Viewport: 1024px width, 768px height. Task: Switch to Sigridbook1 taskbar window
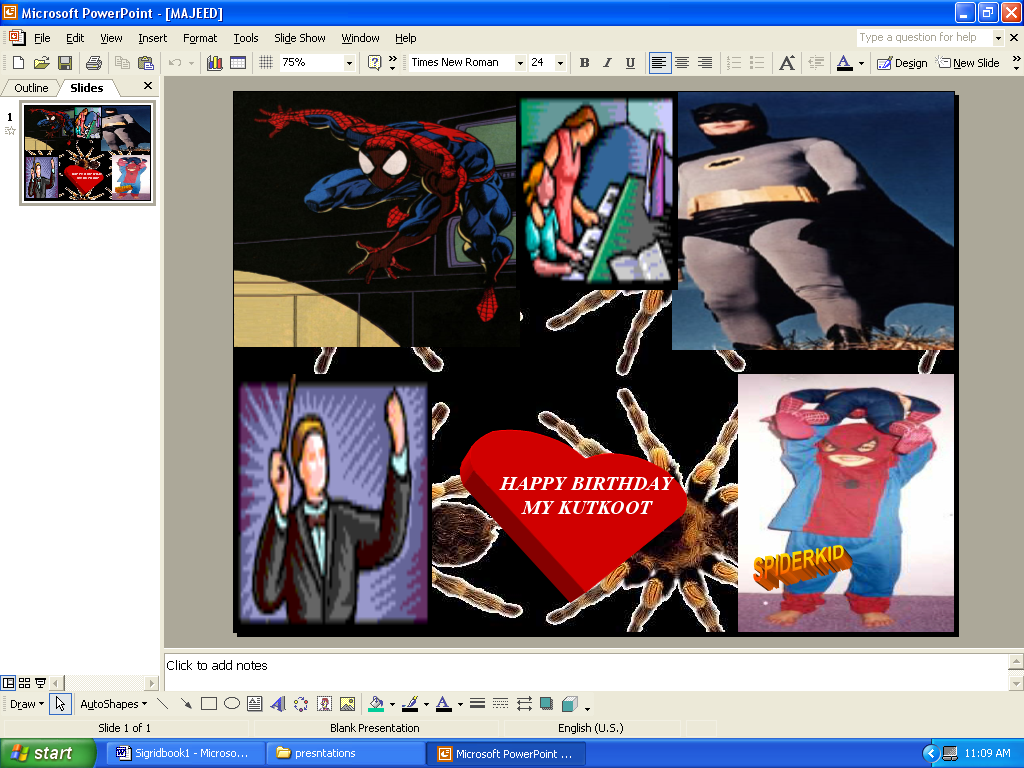183,753
